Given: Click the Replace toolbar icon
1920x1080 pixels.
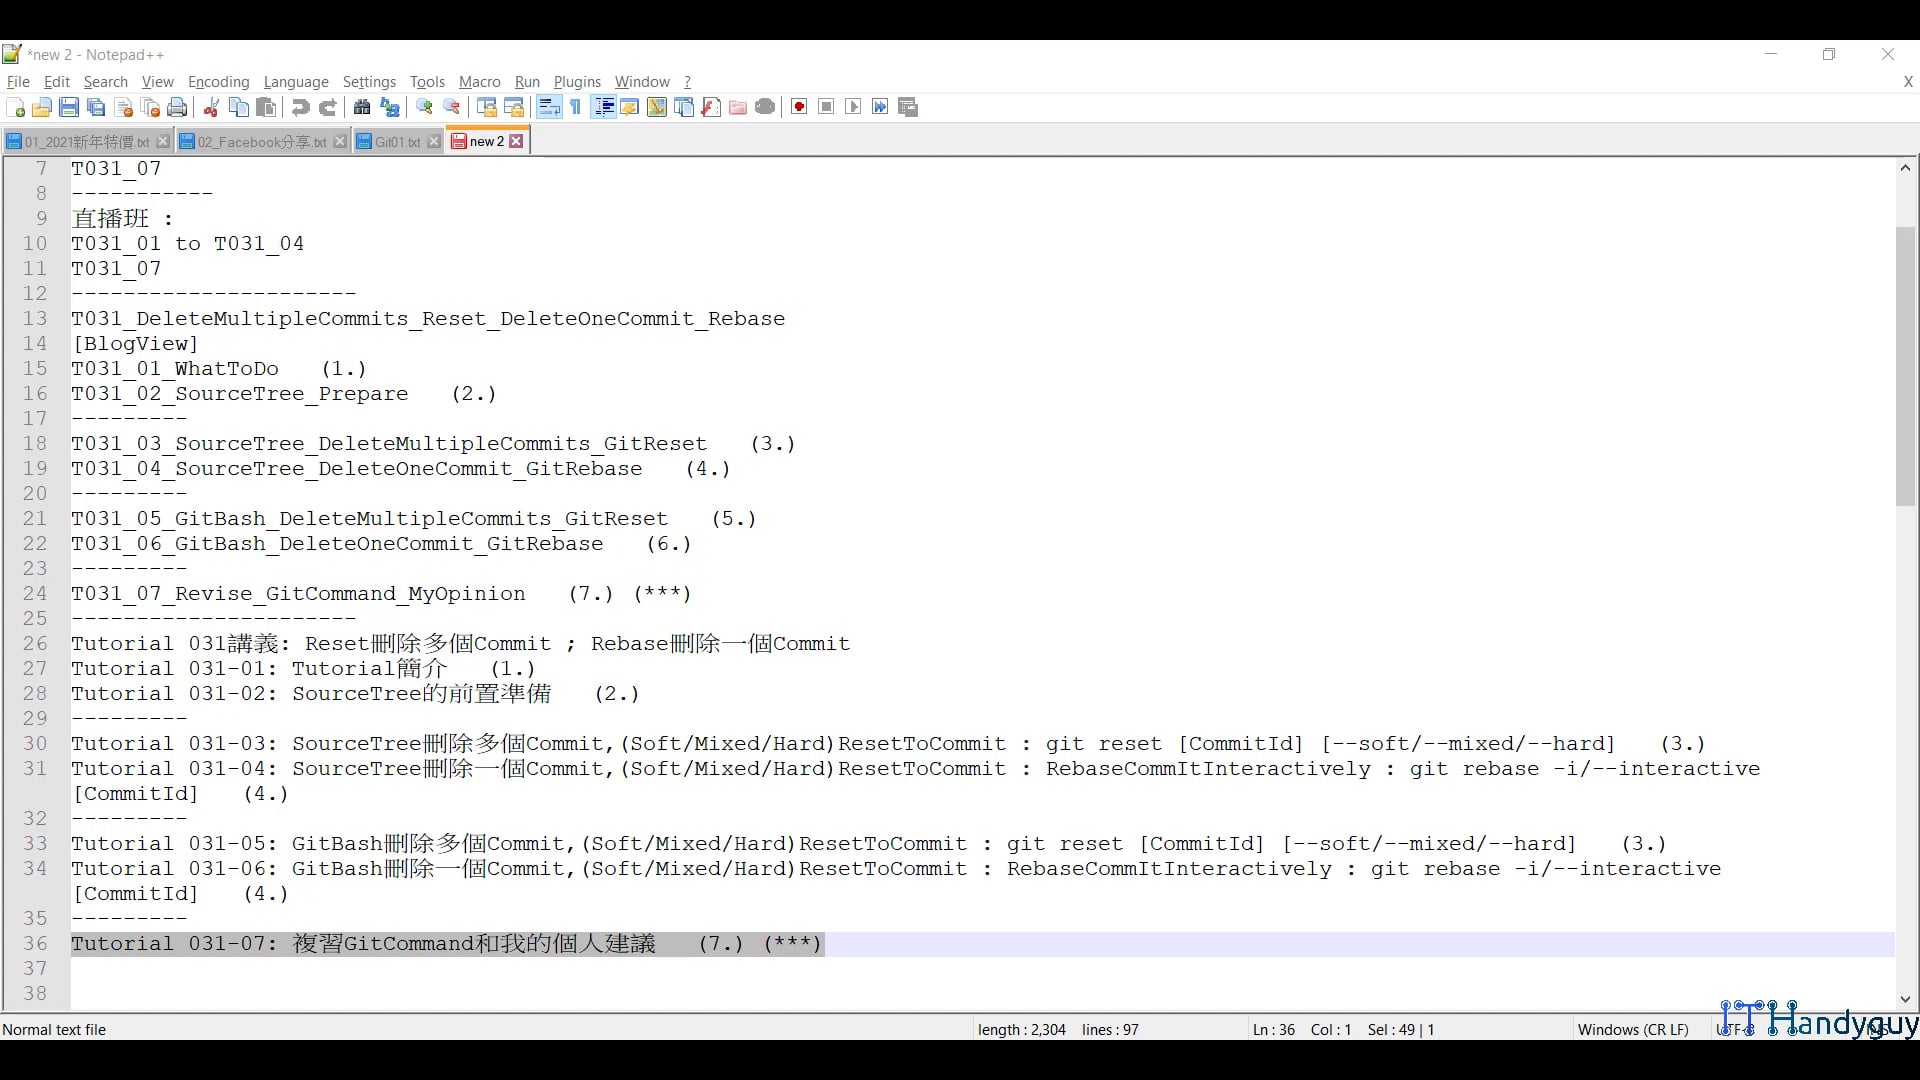Looking at the screenshot, I should pos(389,107).
